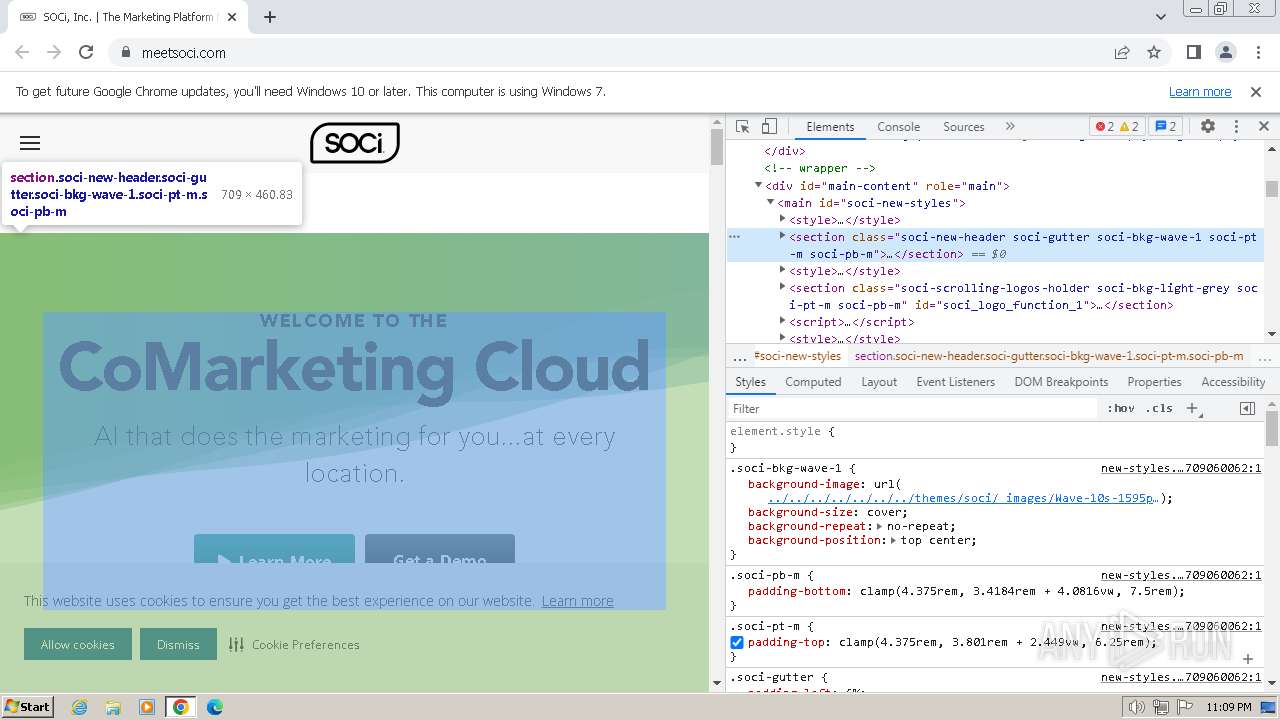
Task: Open the Chrome profile avatar
Action: [1226, 52]
